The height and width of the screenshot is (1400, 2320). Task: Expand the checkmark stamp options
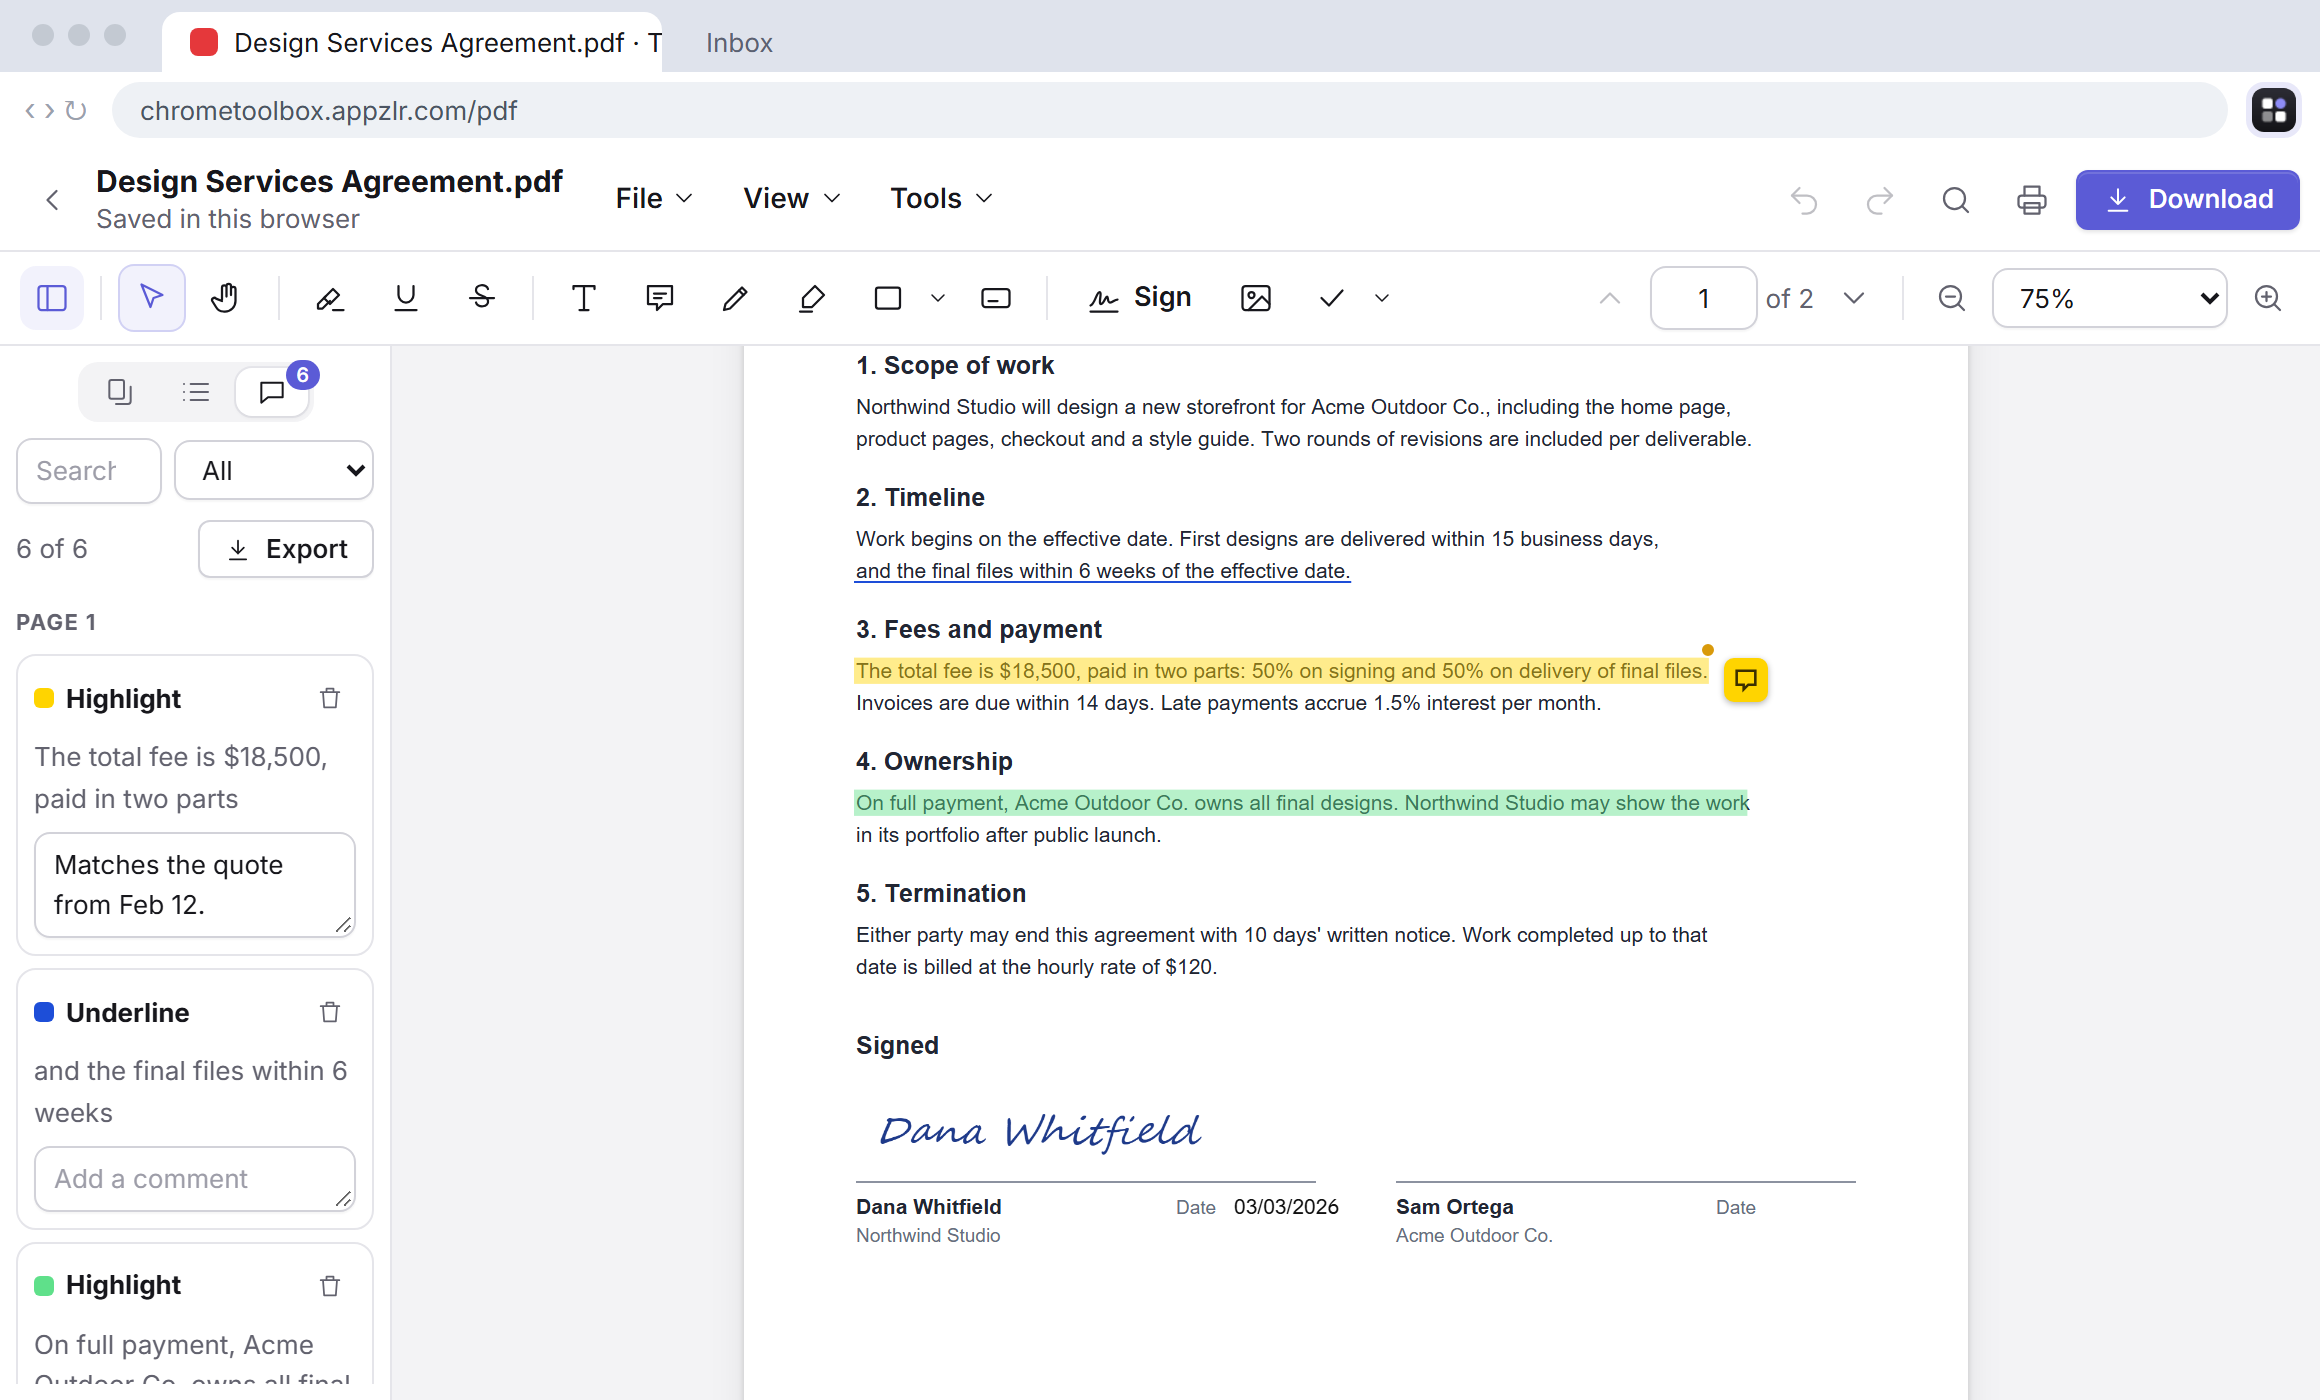point(1382,298)
